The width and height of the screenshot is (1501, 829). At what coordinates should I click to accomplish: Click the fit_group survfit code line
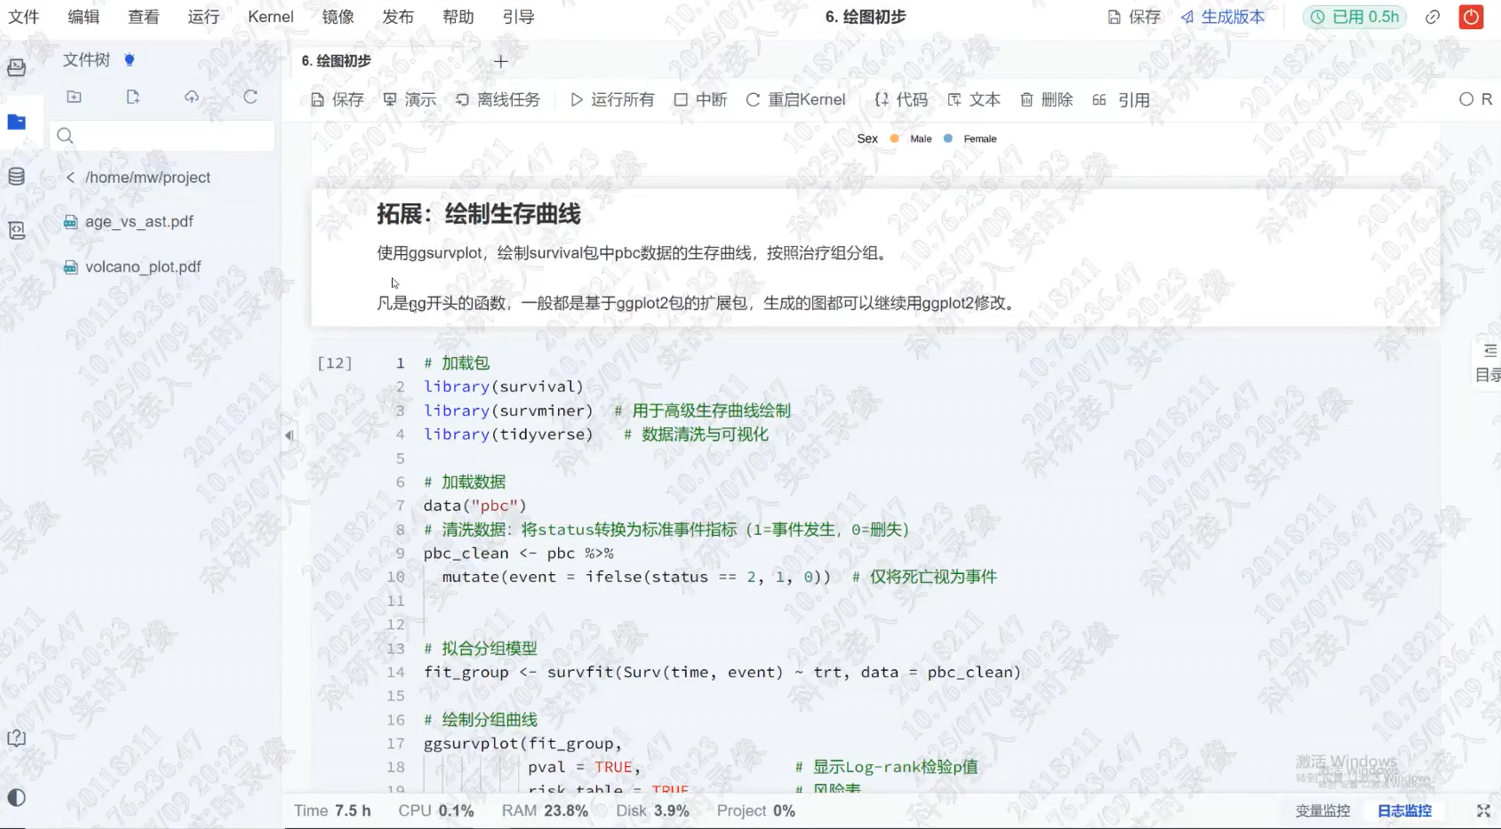coord(722,672)
